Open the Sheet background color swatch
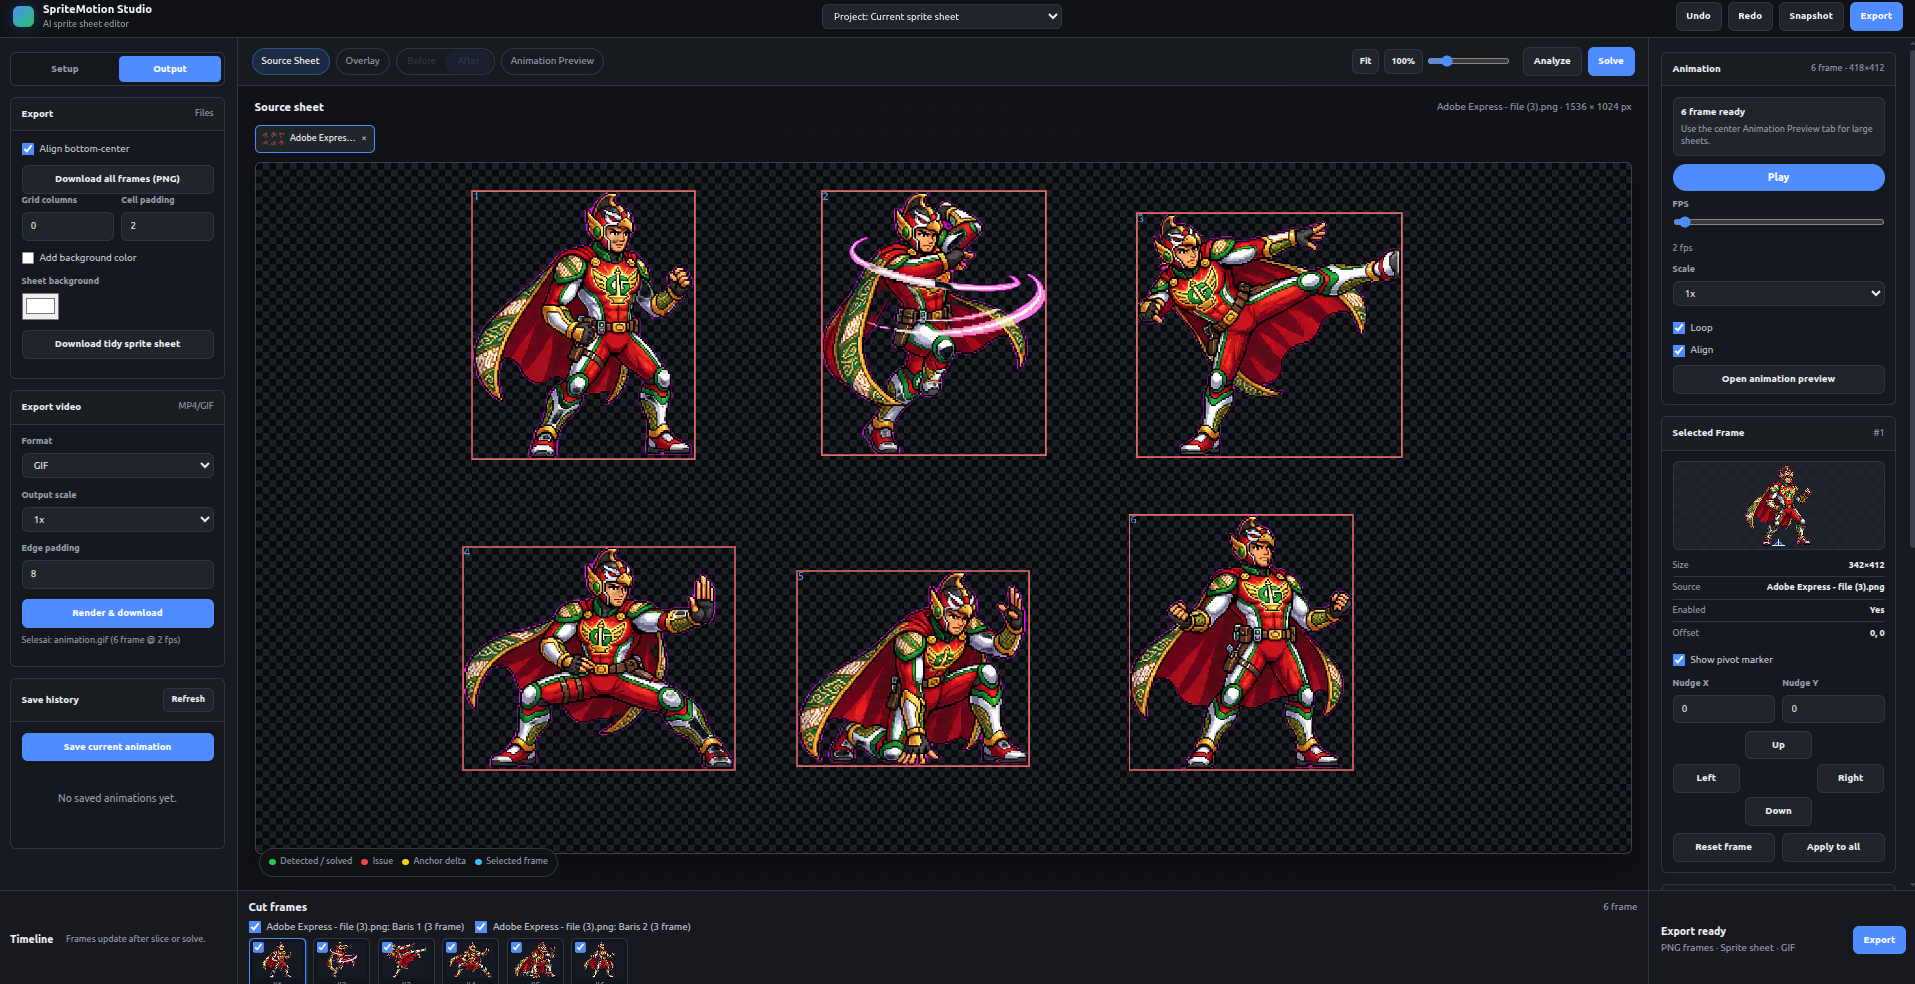Screen dimensions: 1915x984 [40, 306]
